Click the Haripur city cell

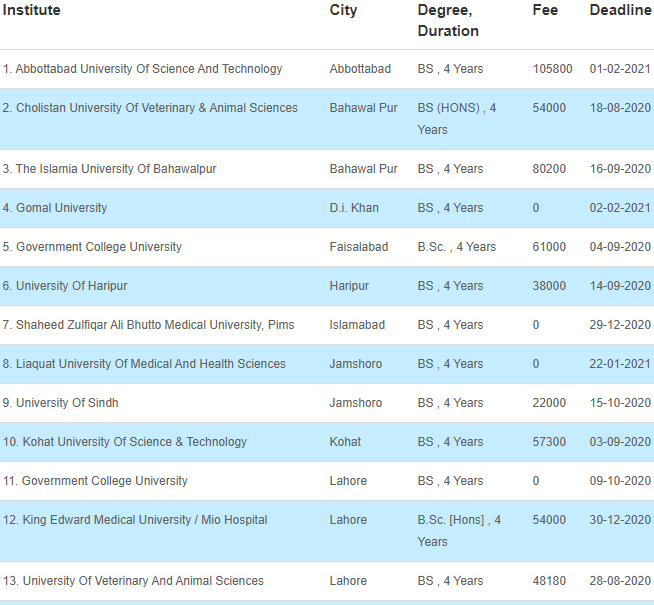(x=349, y=286)
